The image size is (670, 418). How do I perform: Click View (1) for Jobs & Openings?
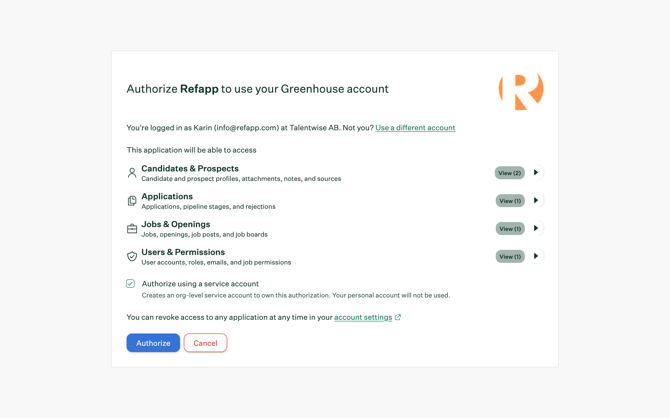pos(510,229)
